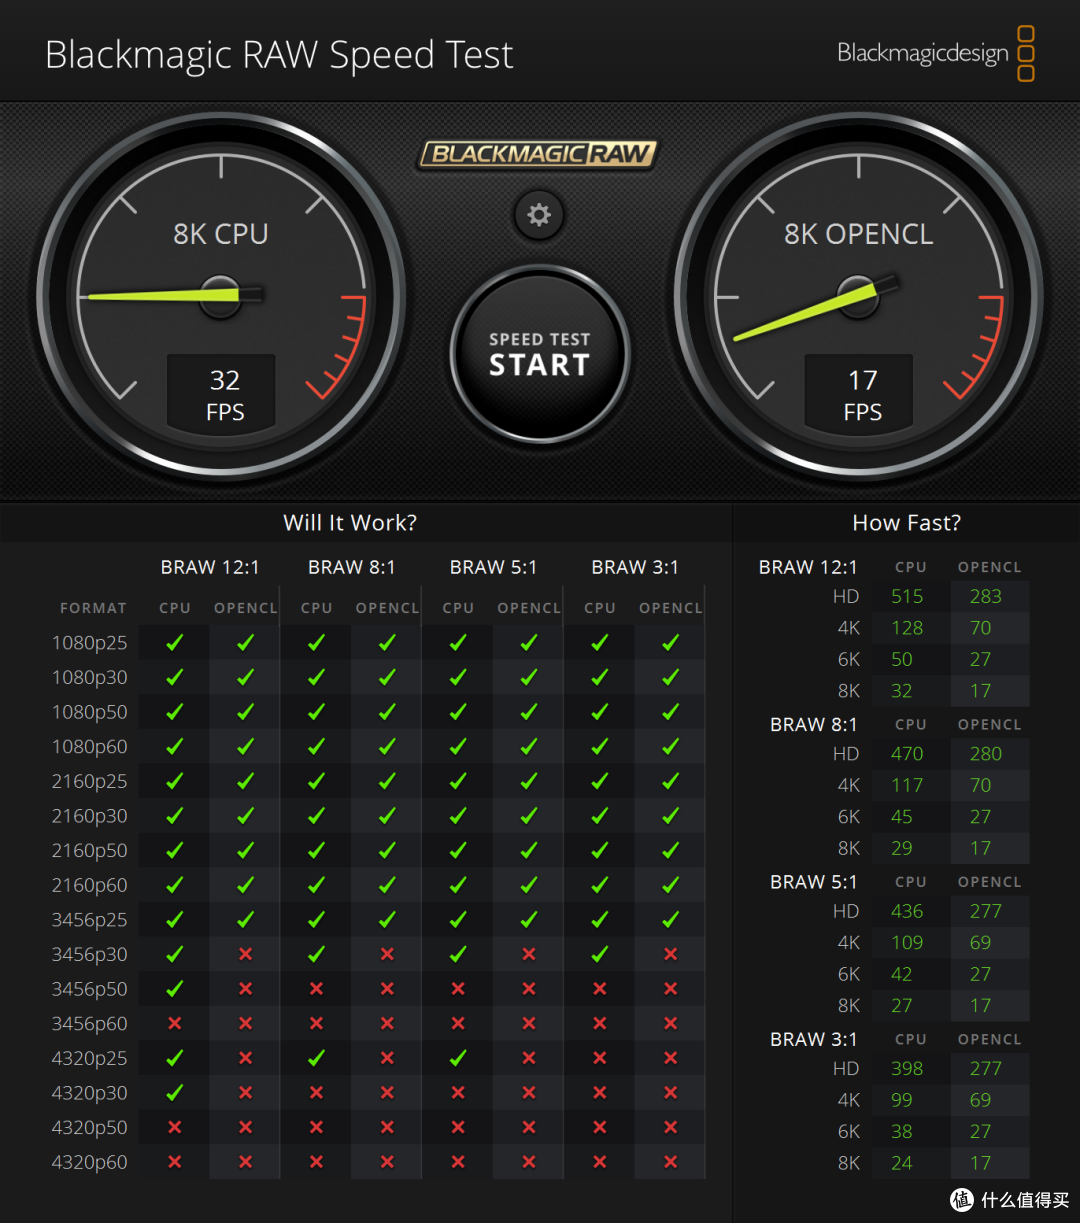
Task: Click BRAW 5:1 header in Will It Work
Action: (493, 567)
